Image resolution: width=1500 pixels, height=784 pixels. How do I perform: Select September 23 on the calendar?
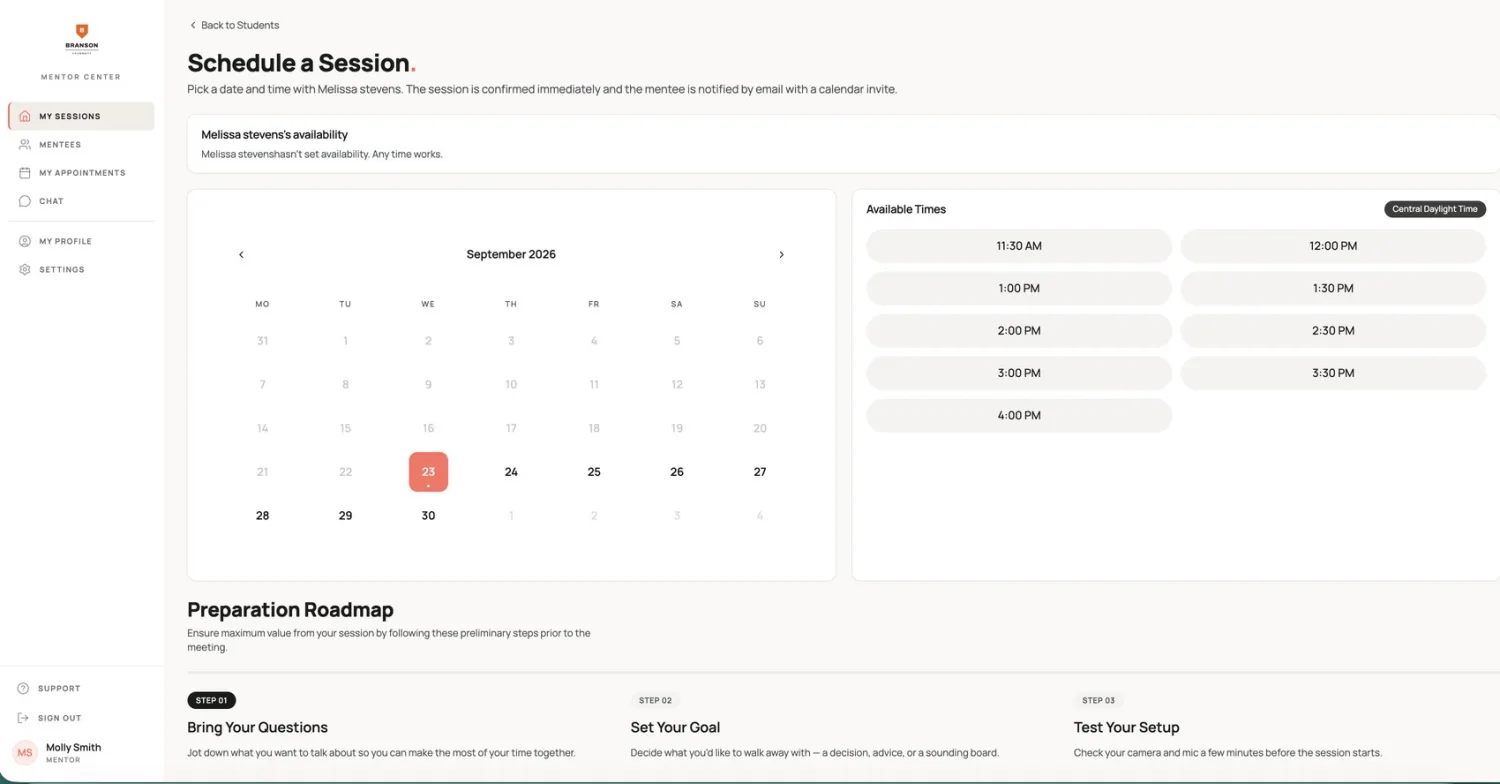pos(428,472)
